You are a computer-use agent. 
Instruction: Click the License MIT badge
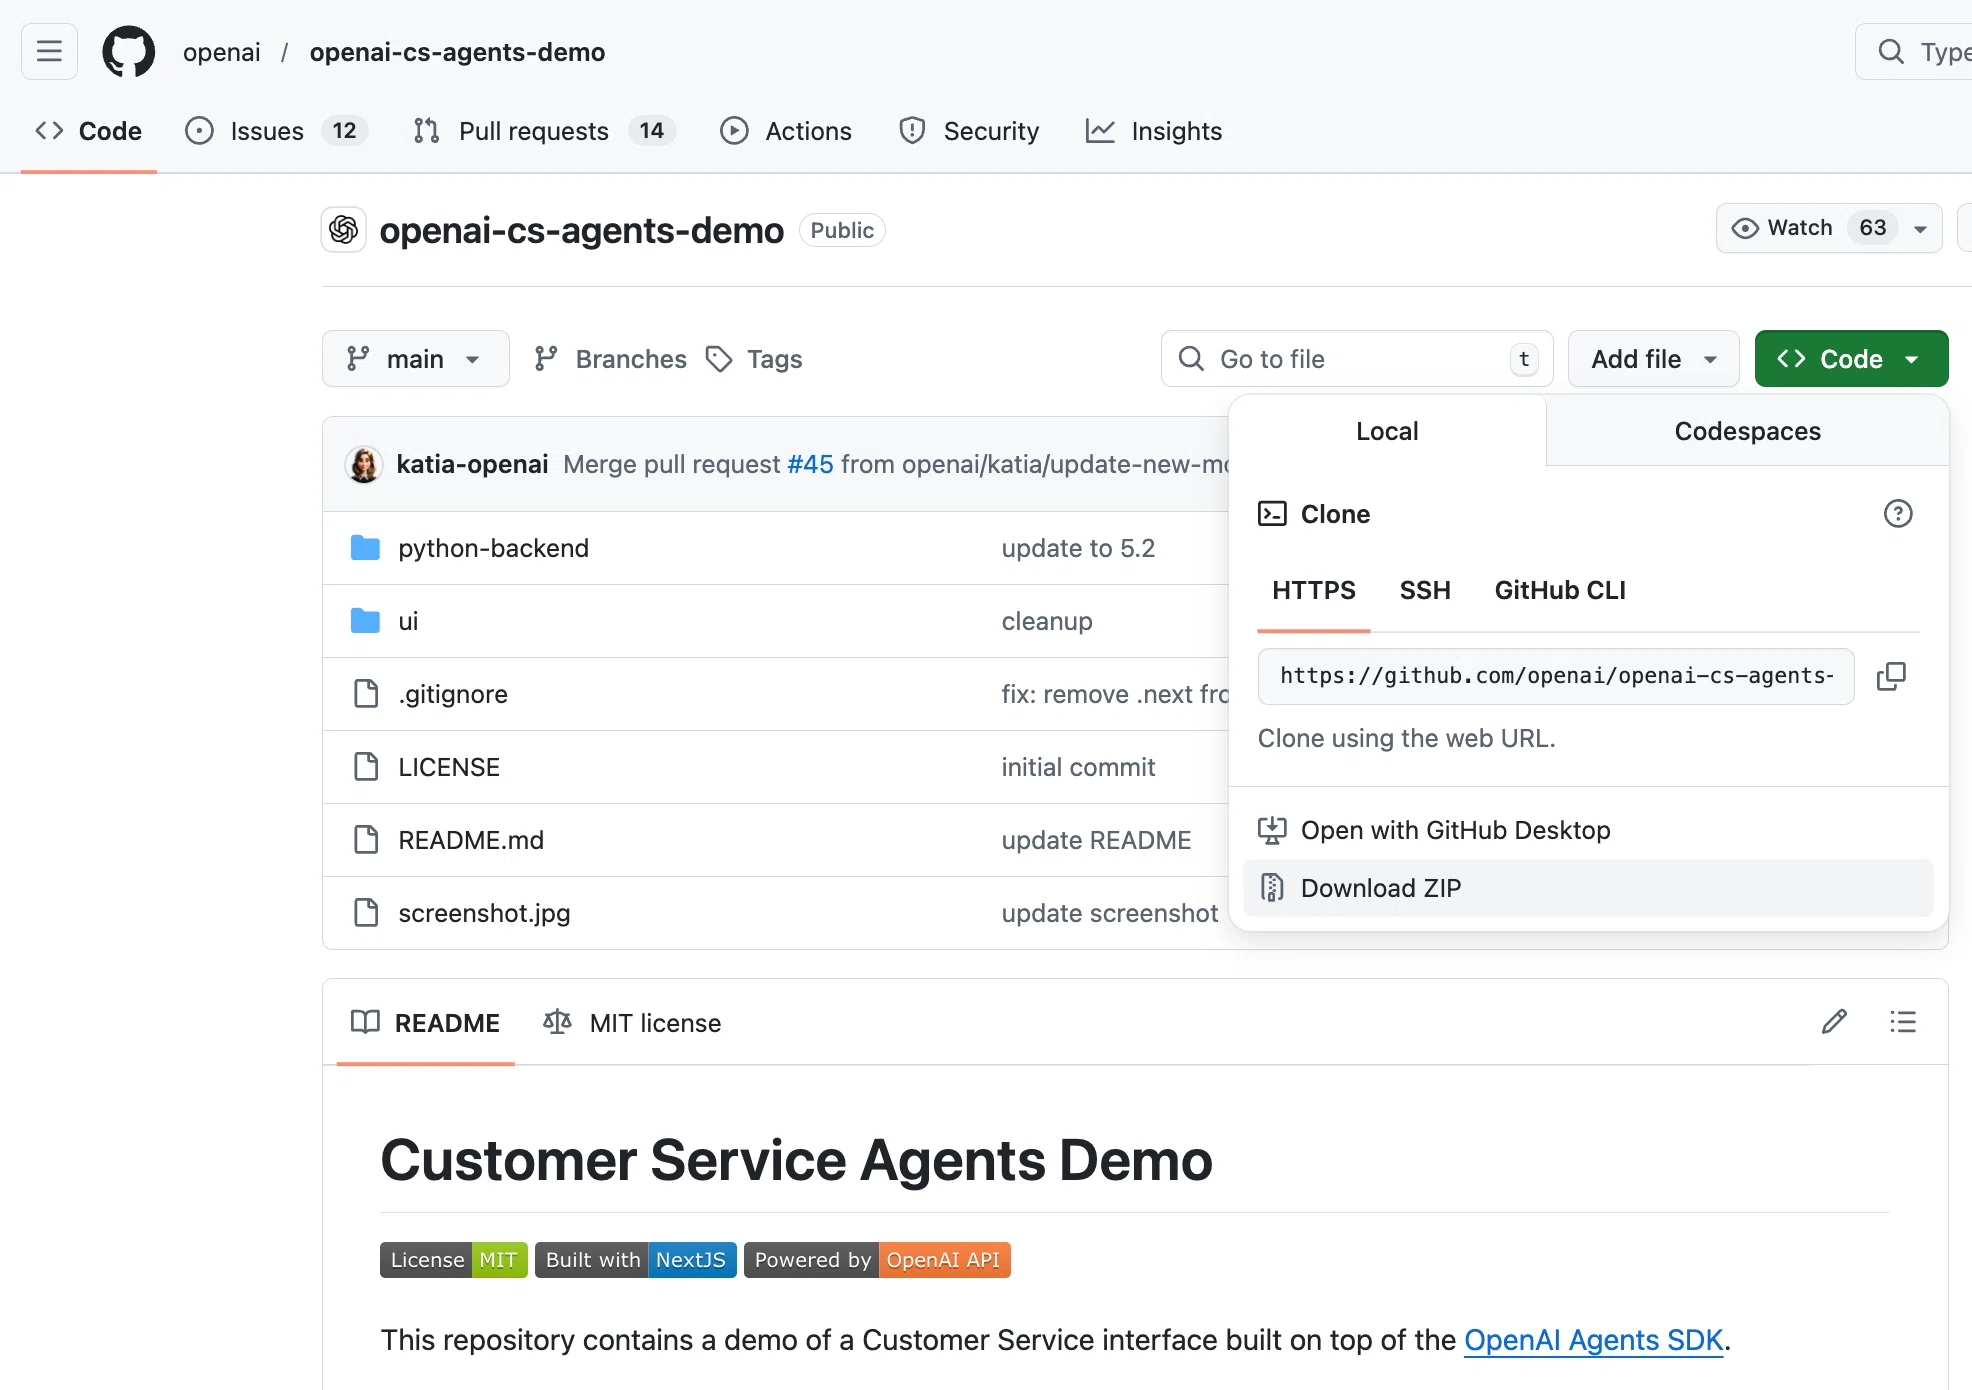pos(454,1260)
